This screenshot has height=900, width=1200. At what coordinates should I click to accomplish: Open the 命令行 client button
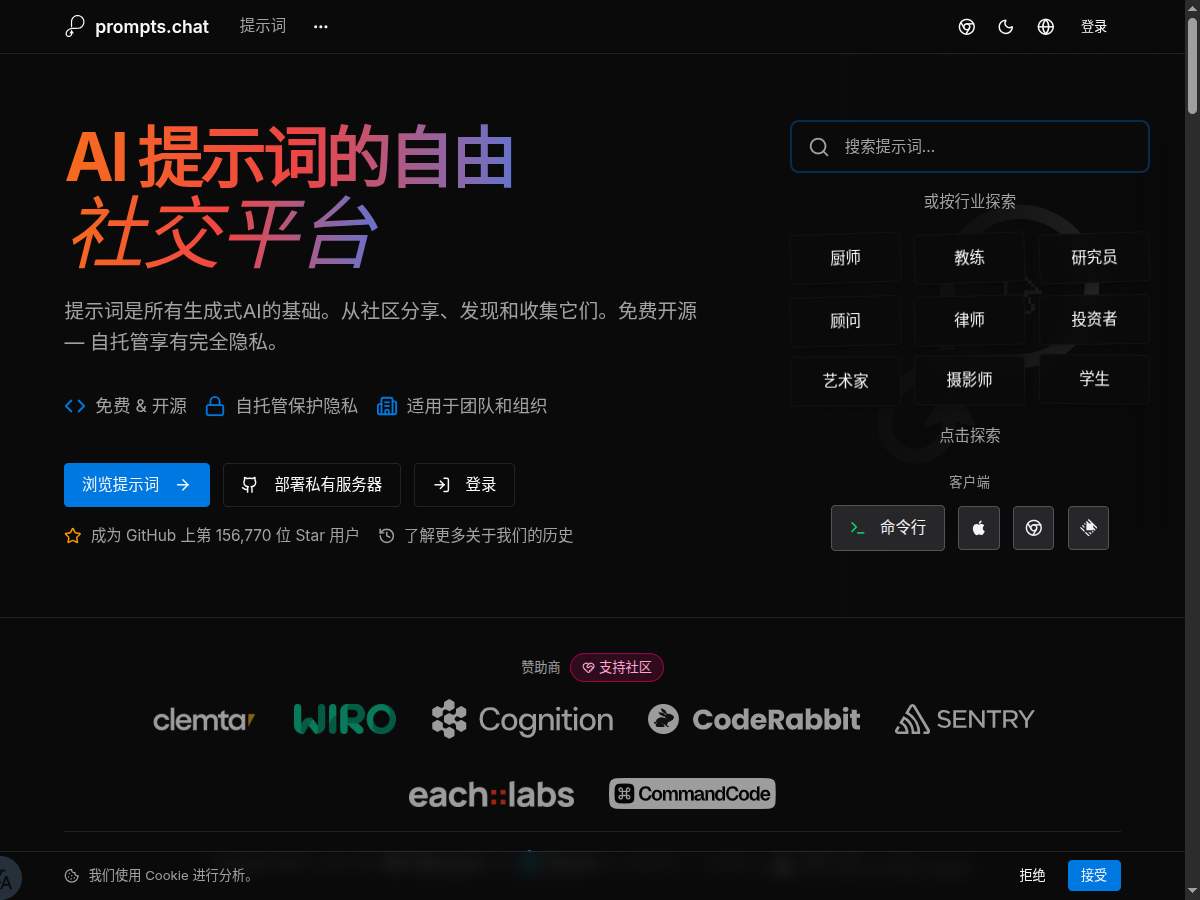[x=887, y=528]
